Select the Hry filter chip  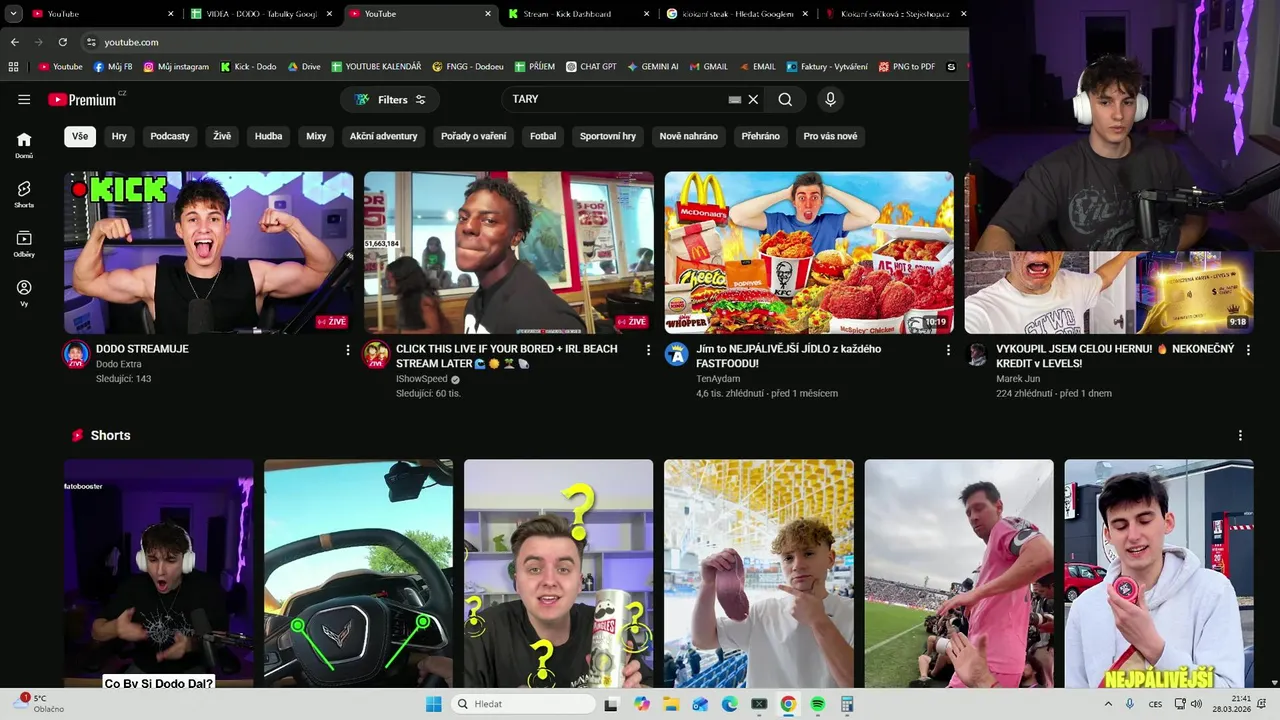click(x=119, y=136)
